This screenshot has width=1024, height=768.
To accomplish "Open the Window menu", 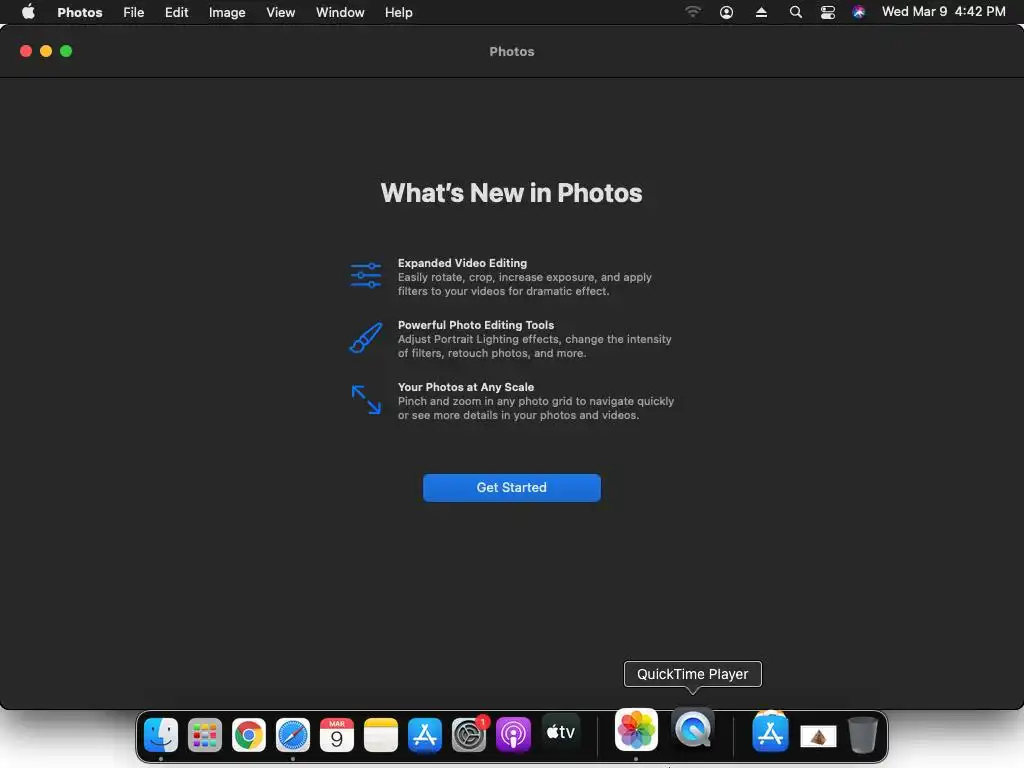I will pyautogui.click(x=340, y=12).
